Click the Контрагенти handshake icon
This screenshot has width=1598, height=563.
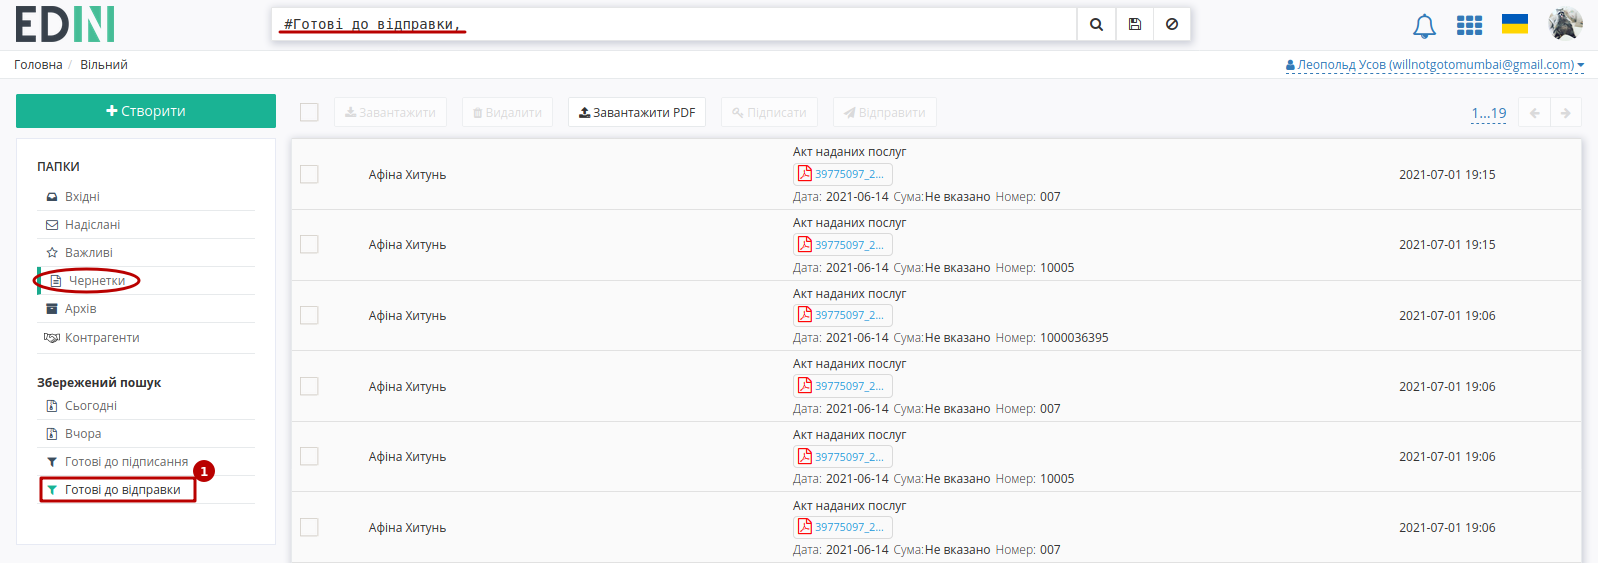pos(52,338)
